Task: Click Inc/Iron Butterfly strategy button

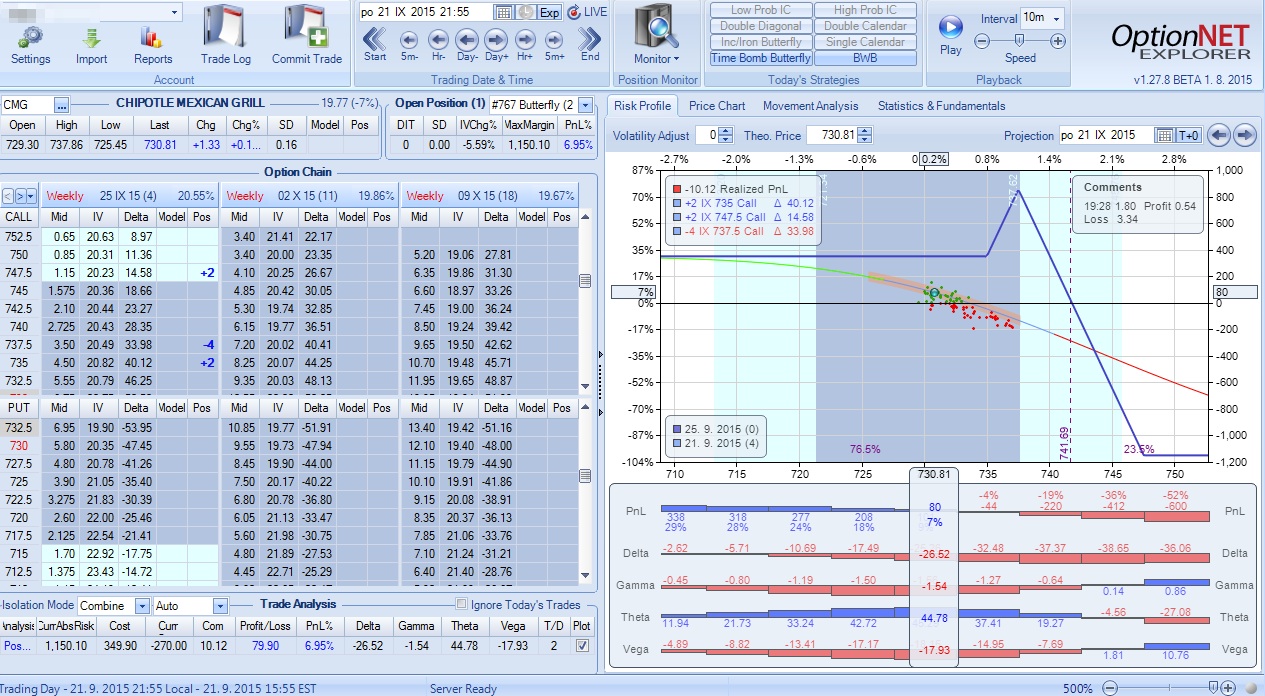Action: [761, 42]
